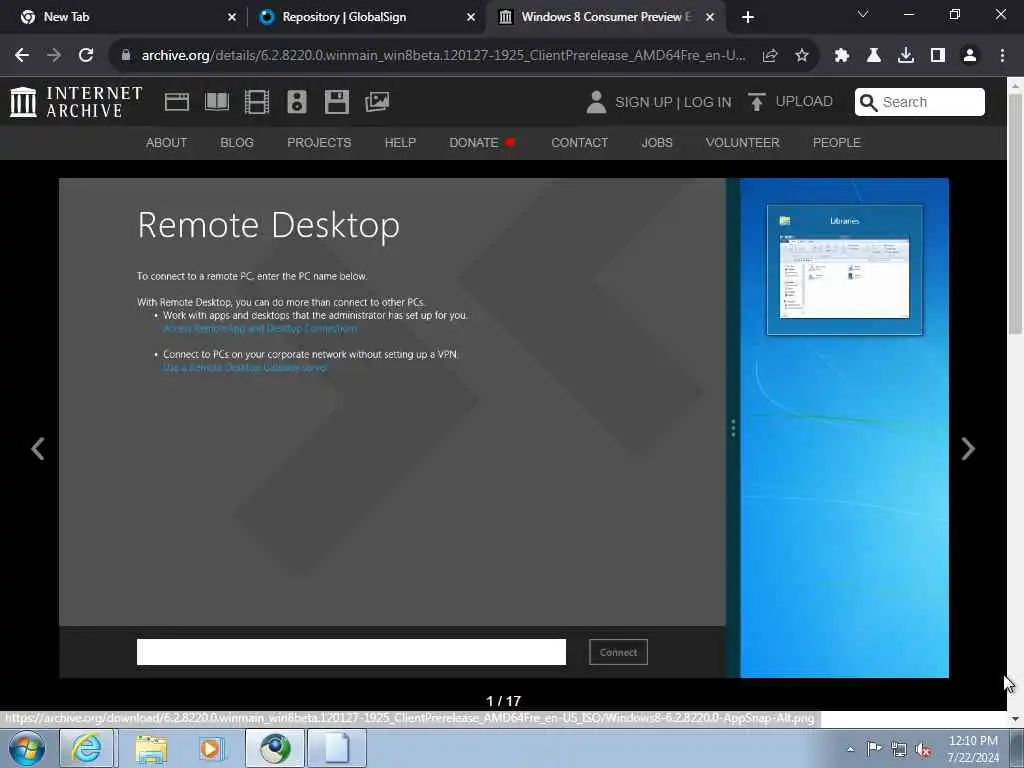
Task: Open the Chrome profile avatar
Action: [970, 56]
